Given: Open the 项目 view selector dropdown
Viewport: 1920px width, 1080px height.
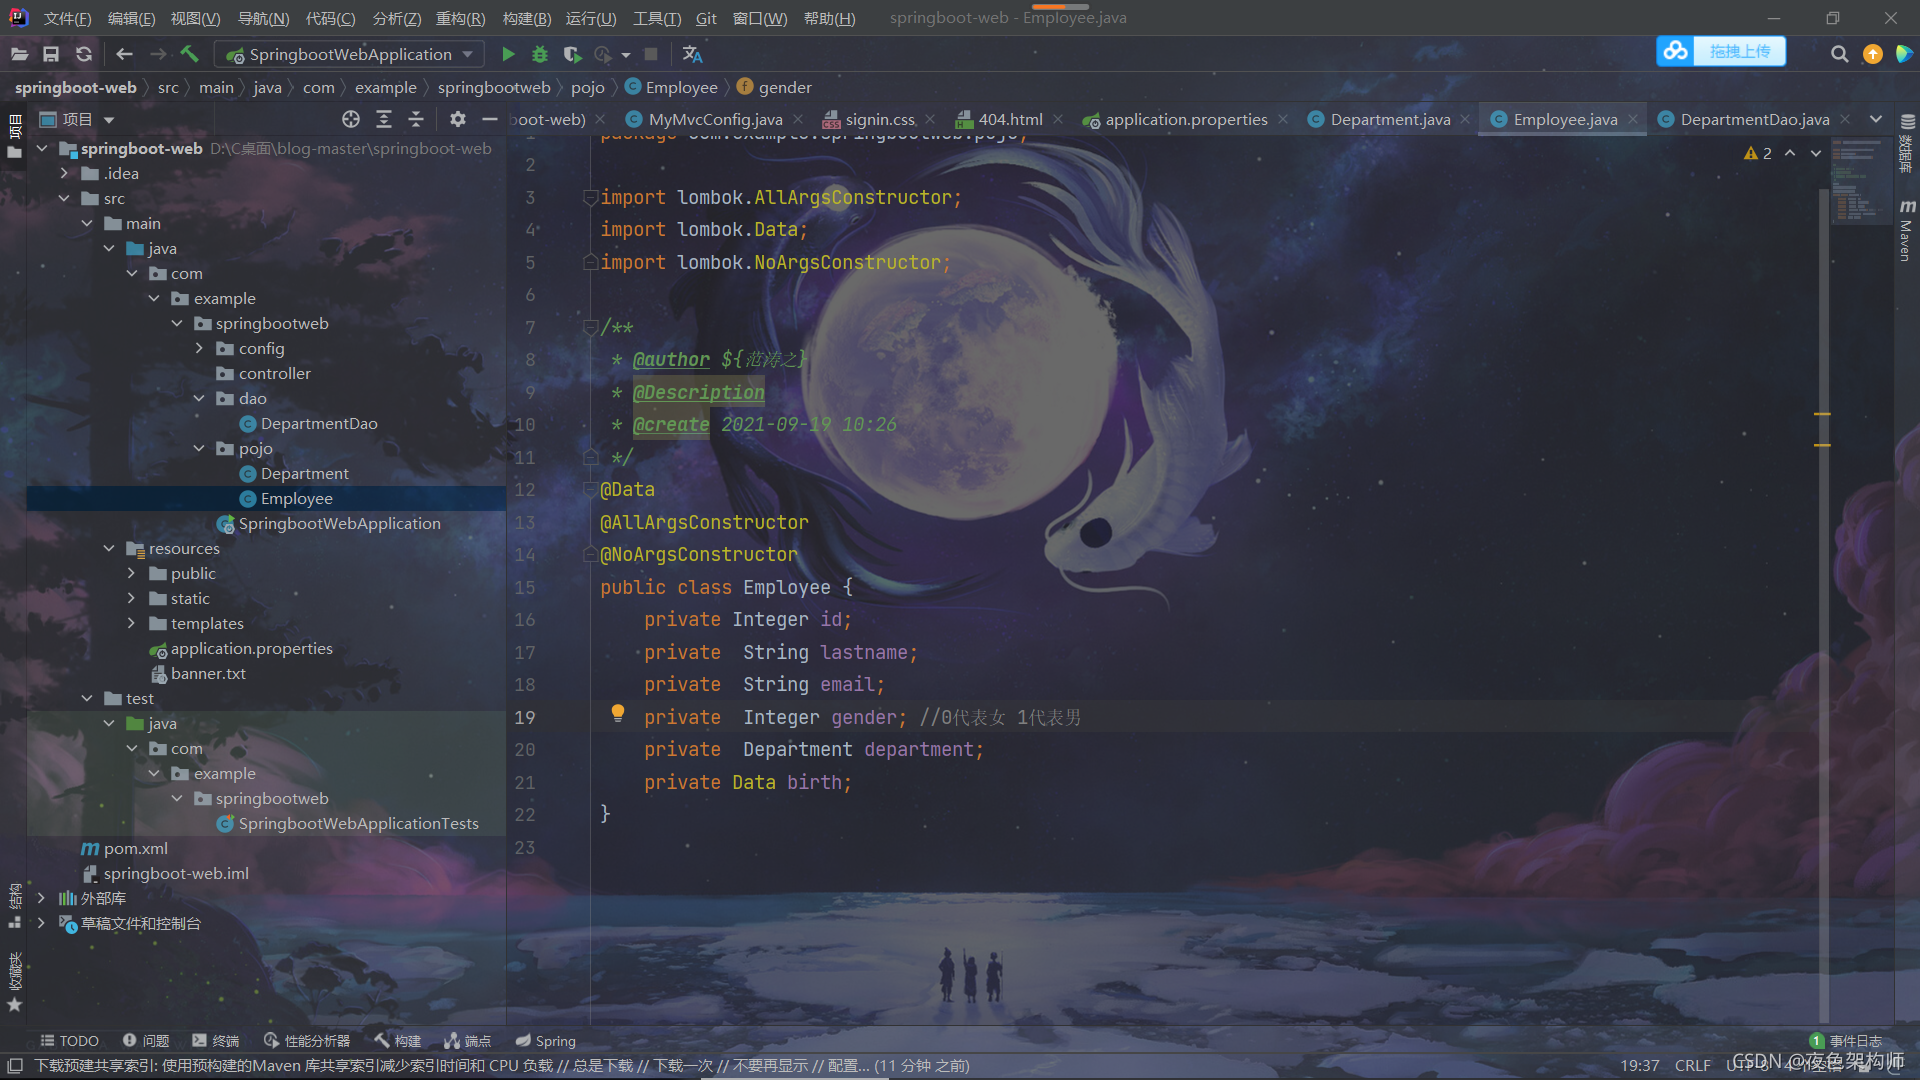Looking at the screenshot, I should click(x=77, y=119).
